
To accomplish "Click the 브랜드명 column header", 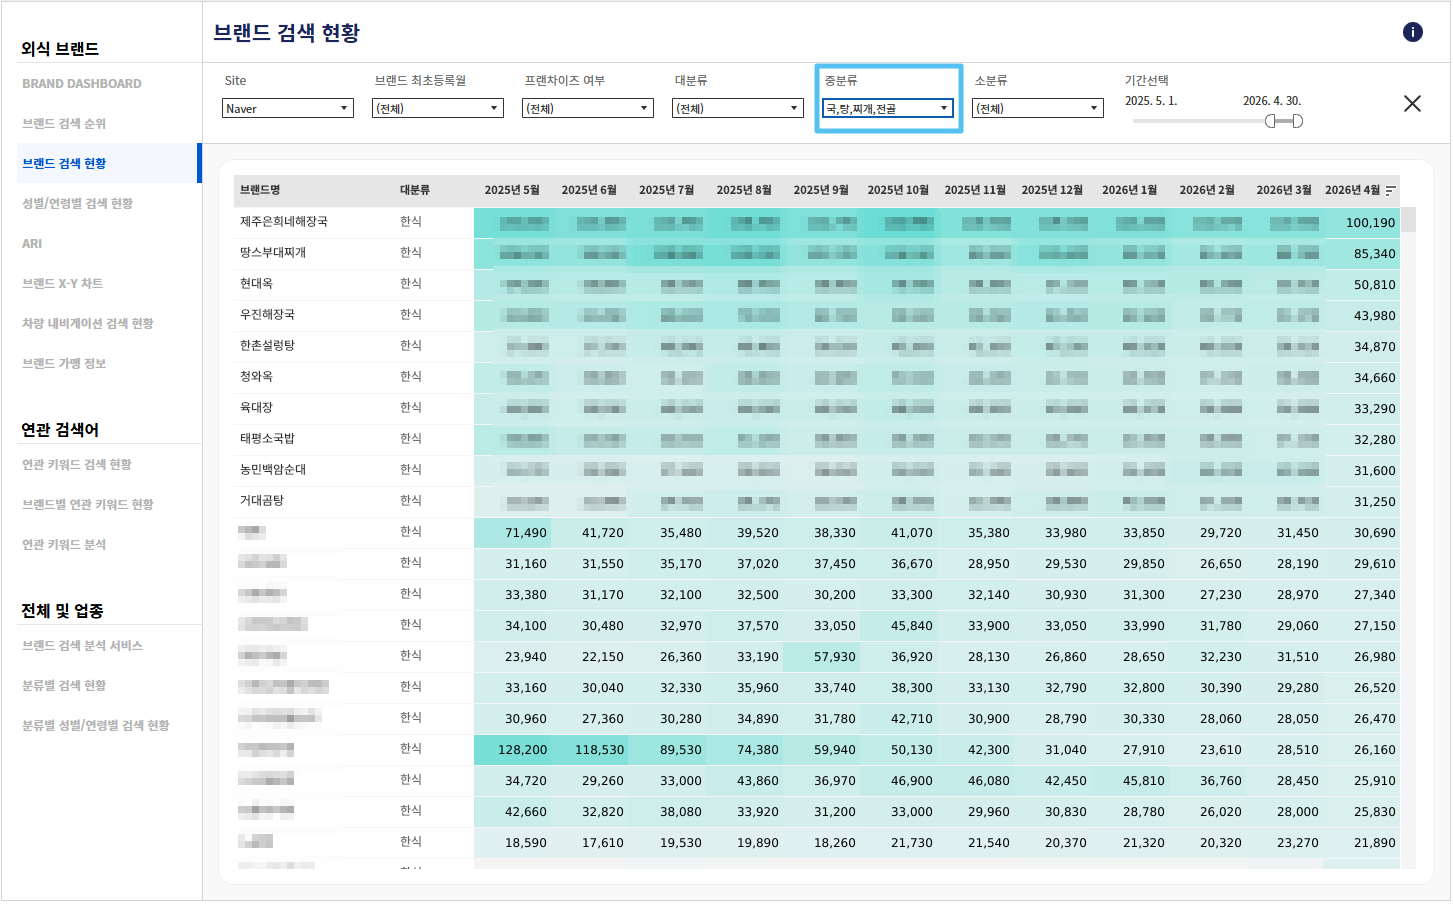I will pos(260,189).
